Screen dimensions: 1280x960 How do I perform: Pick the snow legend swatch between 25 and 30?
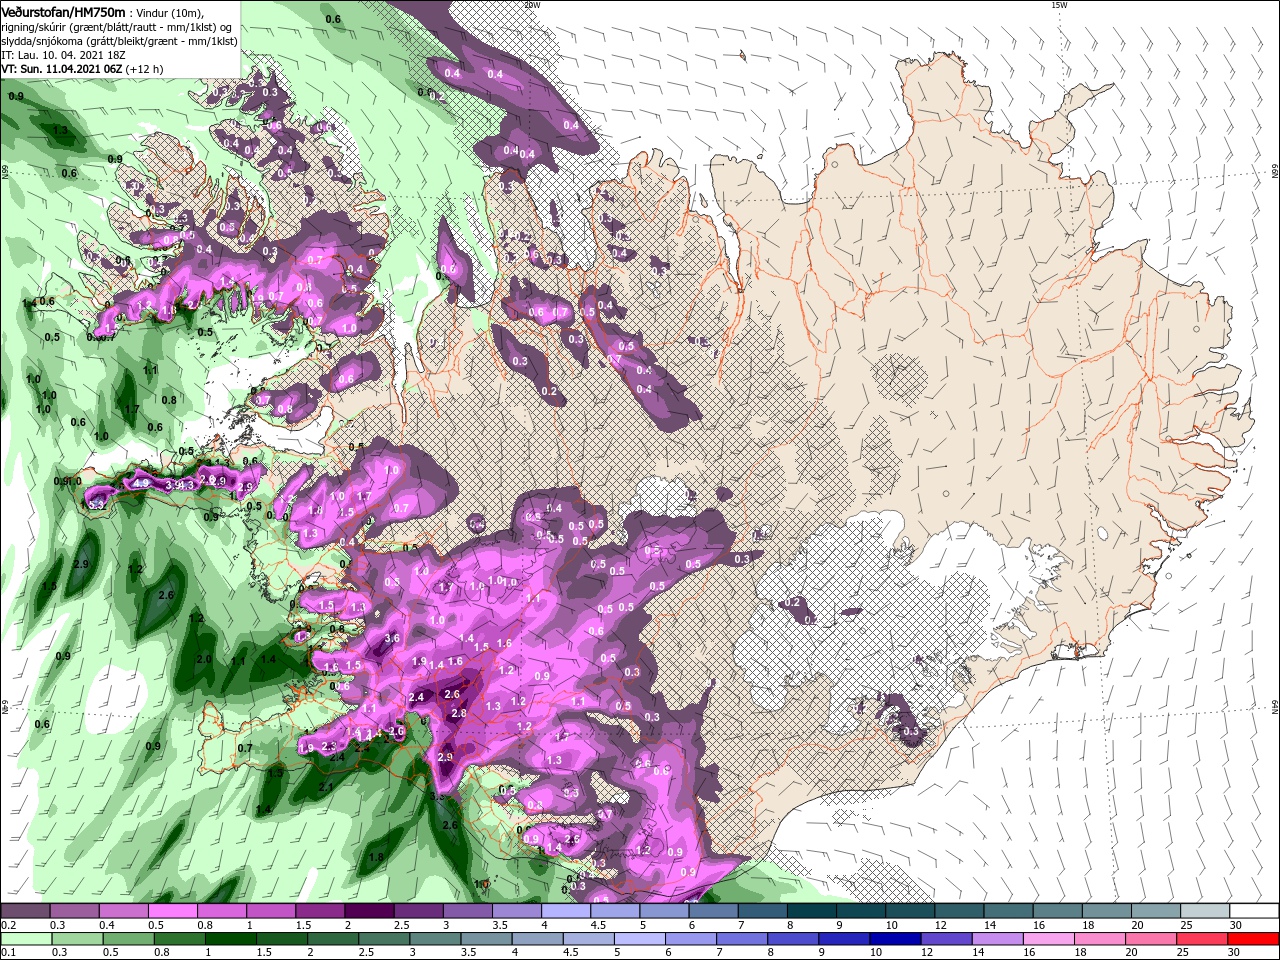[1205, 911]
